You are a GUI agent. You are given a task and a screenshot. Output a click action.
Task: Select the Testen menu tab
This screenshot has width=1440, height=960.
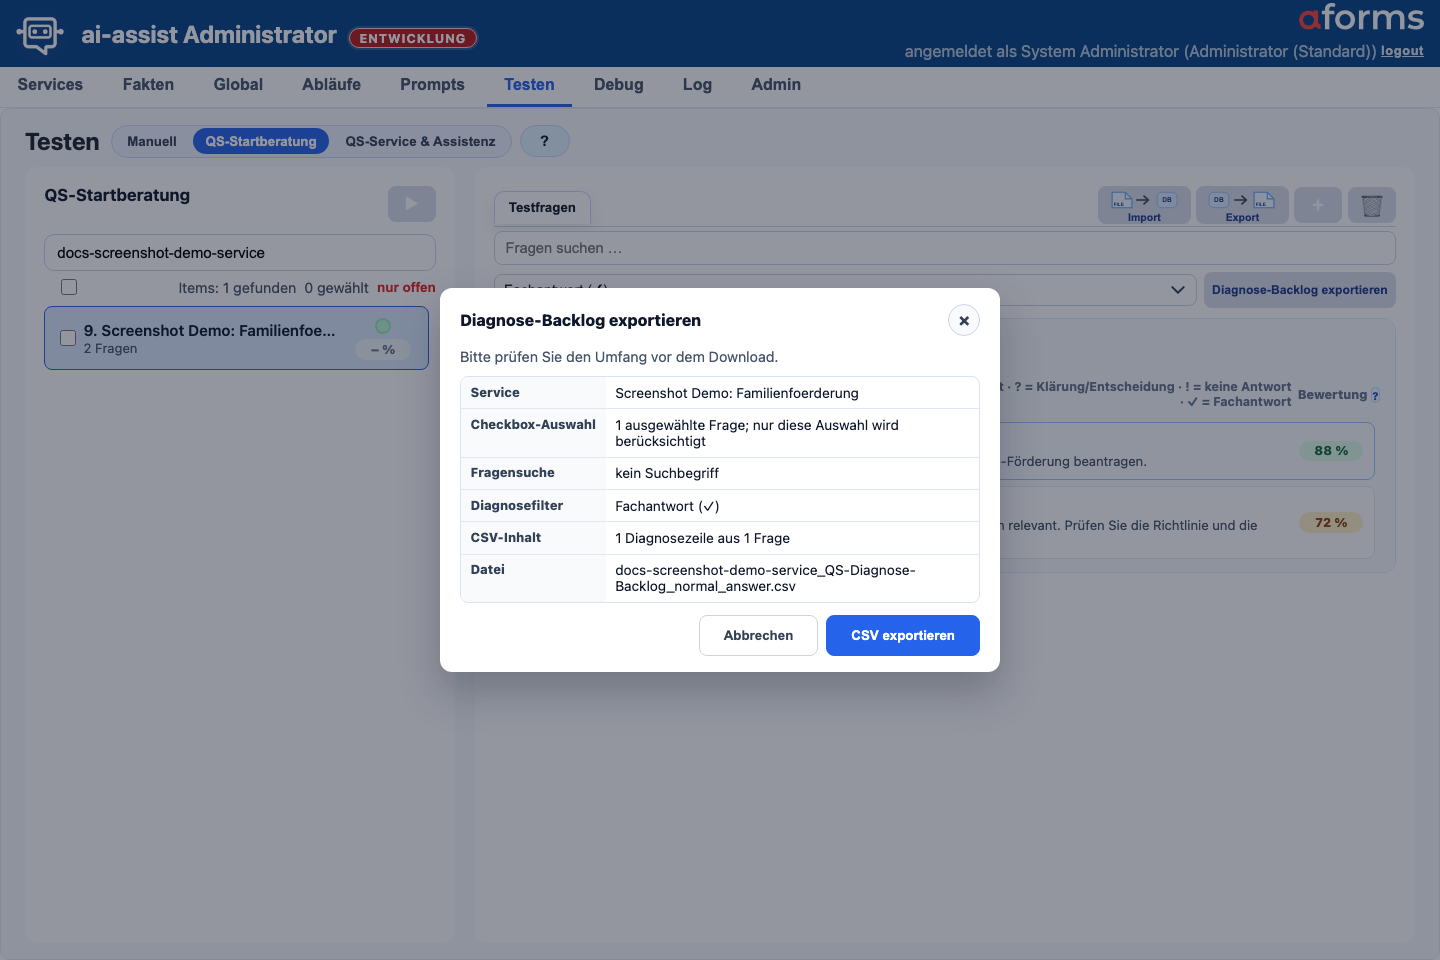[x=529, y=85]
